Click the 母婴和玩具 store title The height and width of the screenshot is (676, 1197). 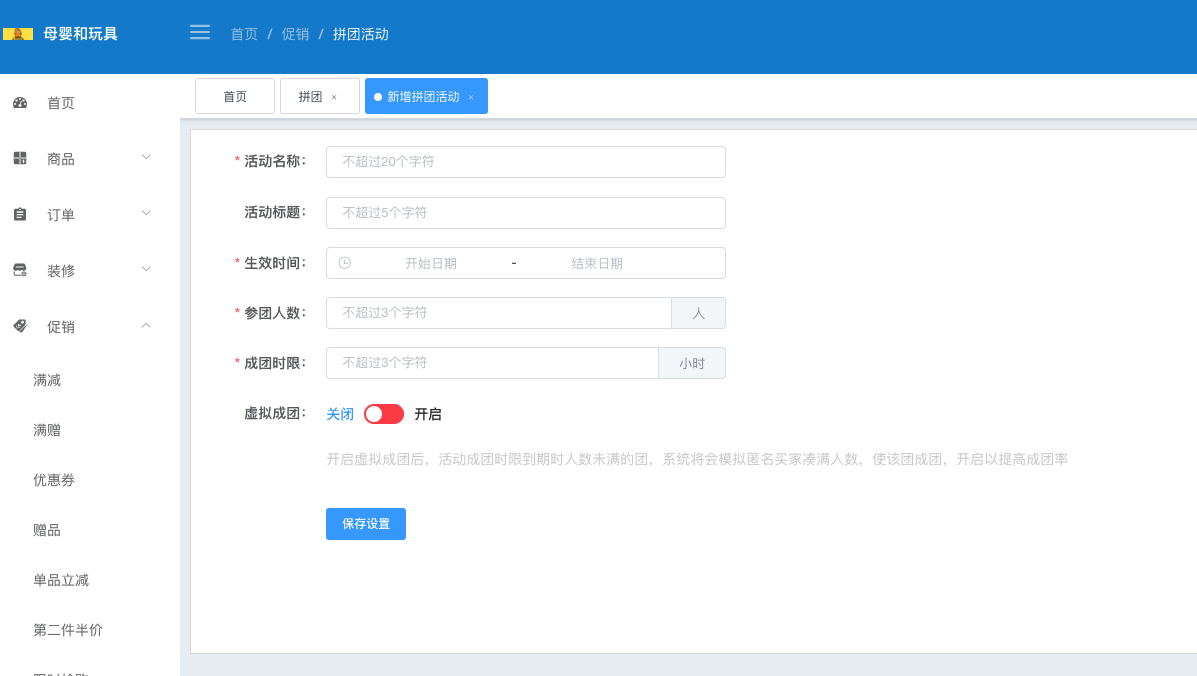pyautogui.click(x=80, y=34)
